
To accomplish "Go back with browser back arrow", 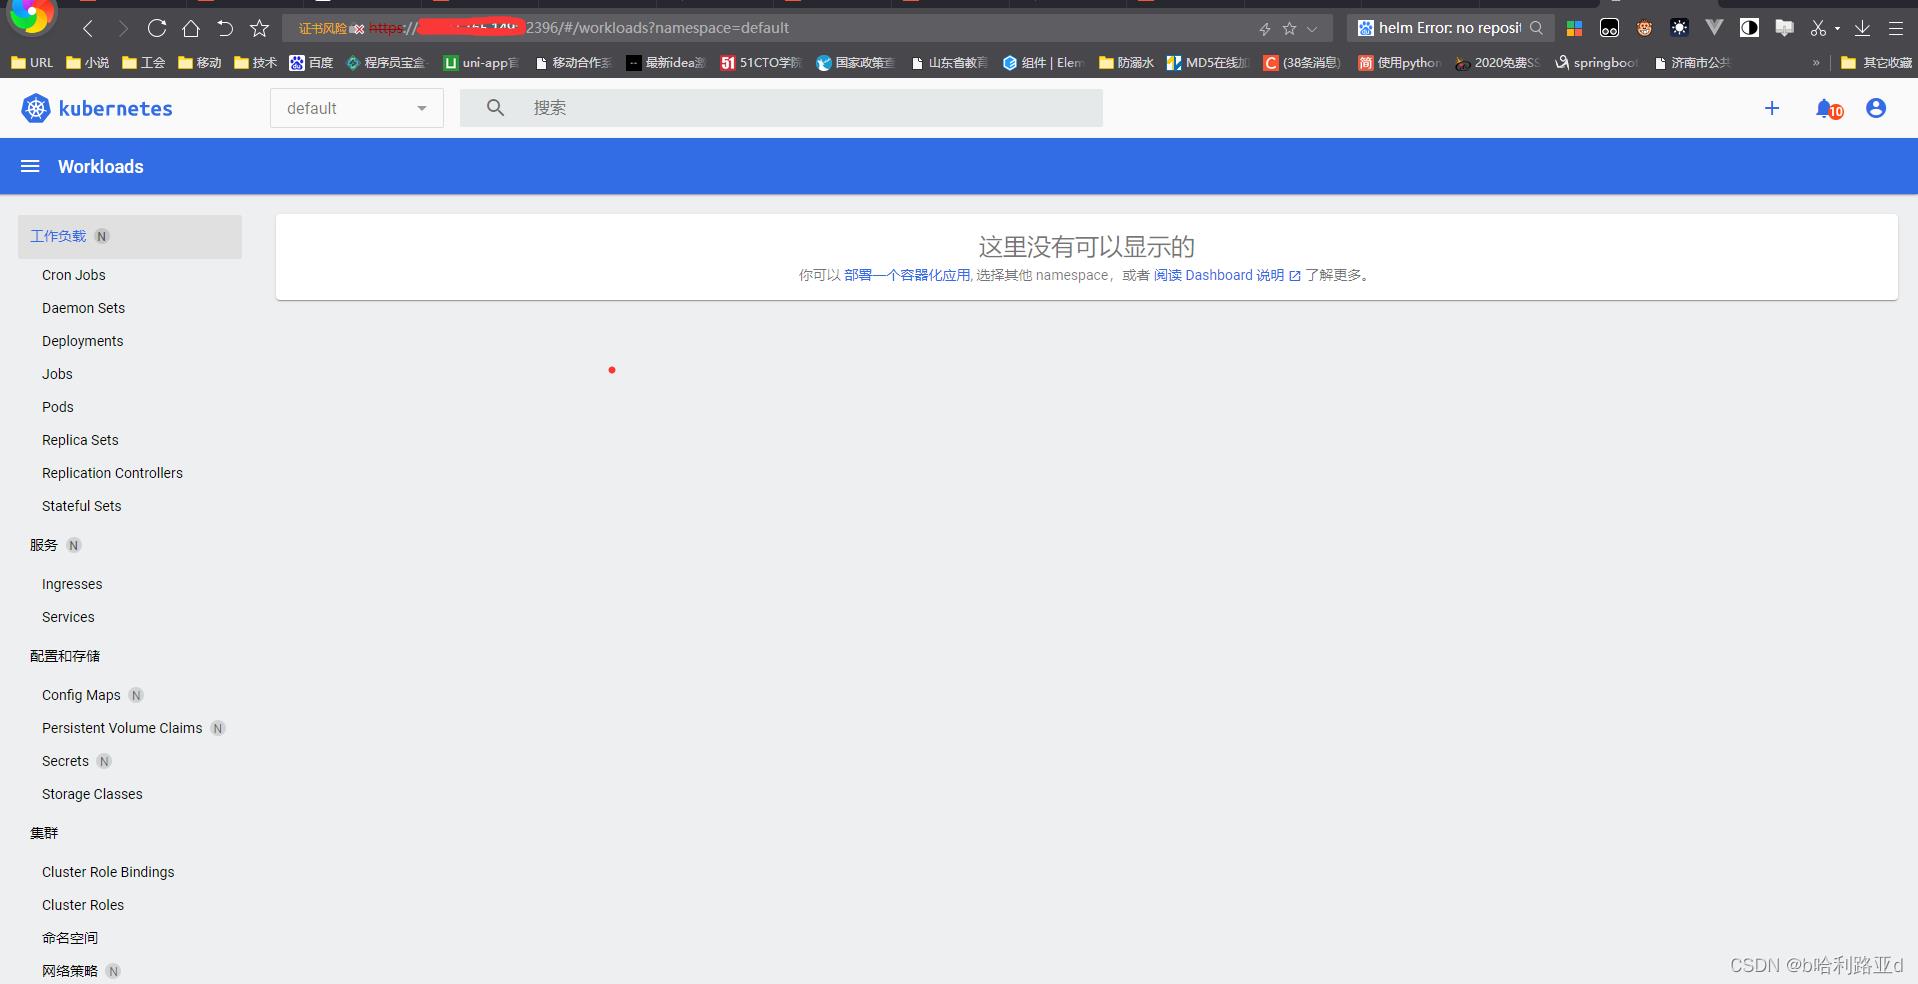I will [88, 28].
